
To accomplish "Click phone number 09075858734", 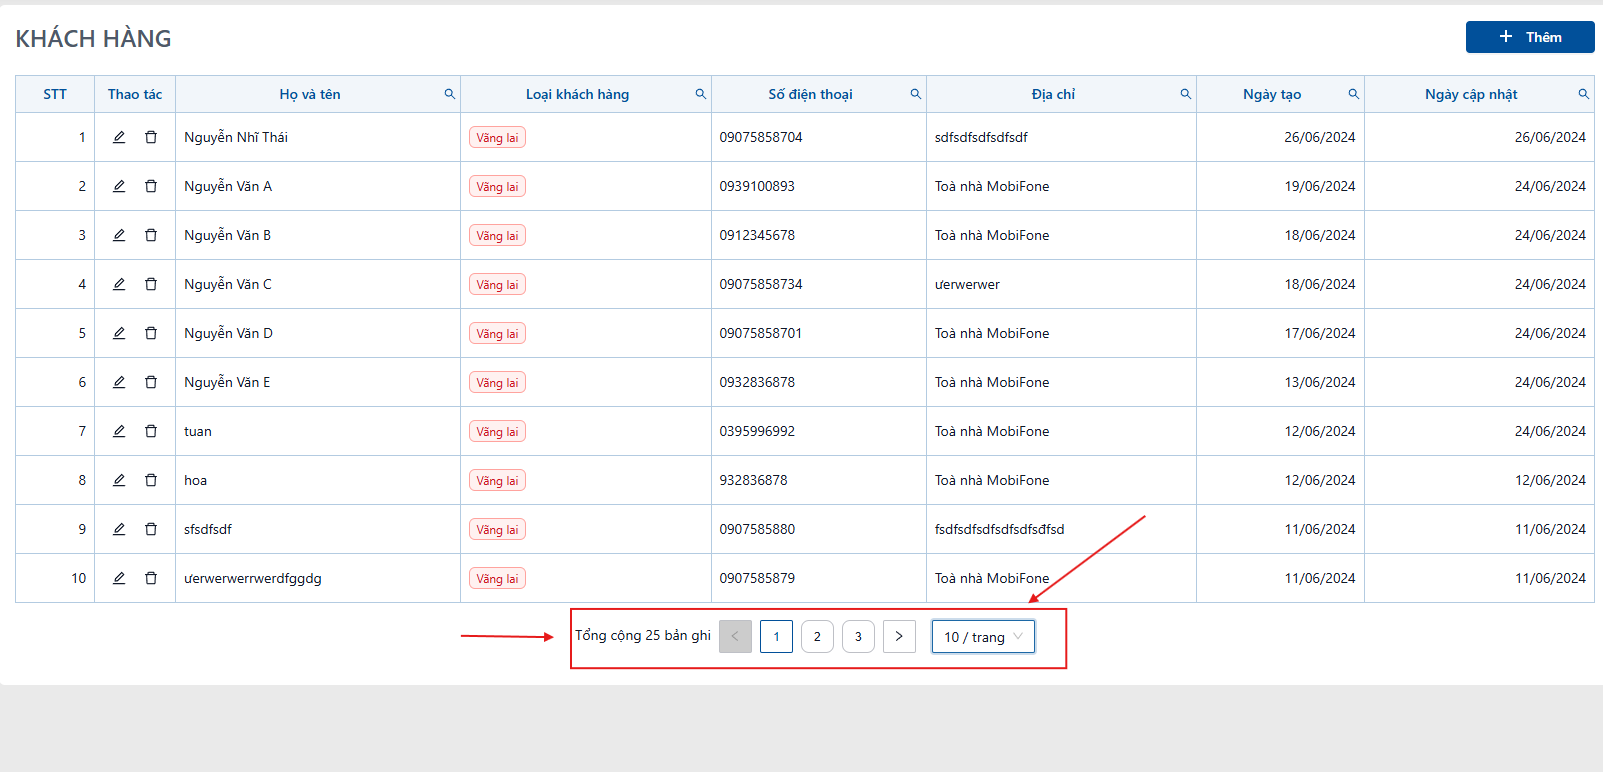I will (x=761, y=284).
